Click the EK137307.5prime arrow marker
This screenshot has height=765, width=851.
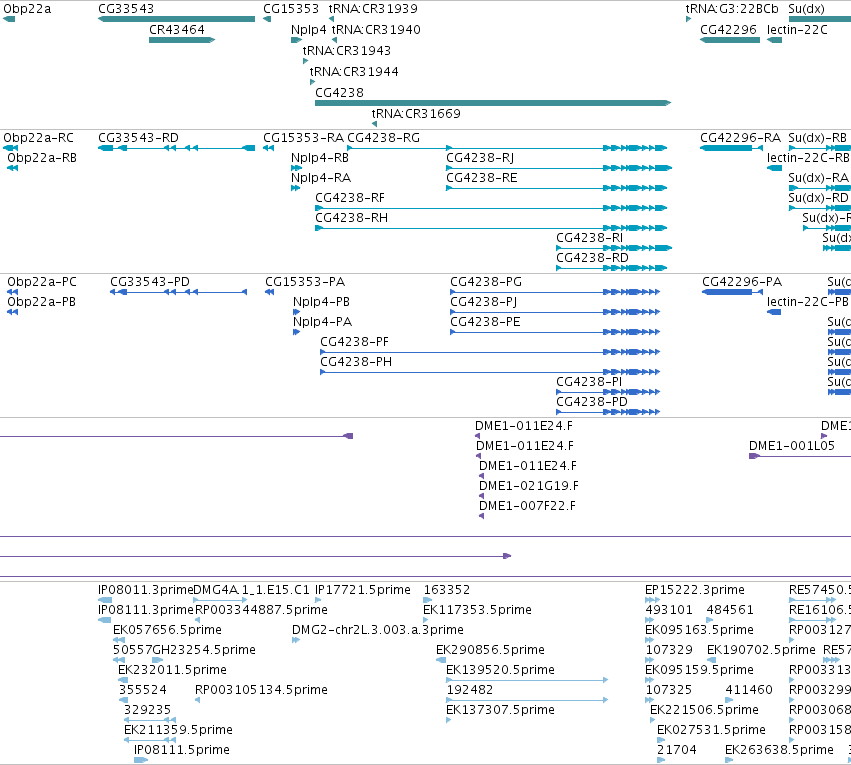click(x=449, y=720)
